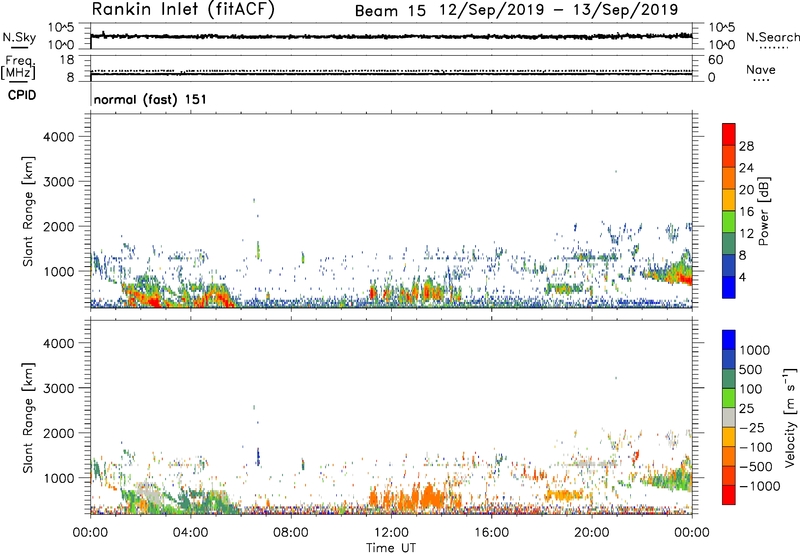This screenshot has width=800, height=554.
Task: Click the '100' tick on the velocity color bar
Action: point(750,389)
